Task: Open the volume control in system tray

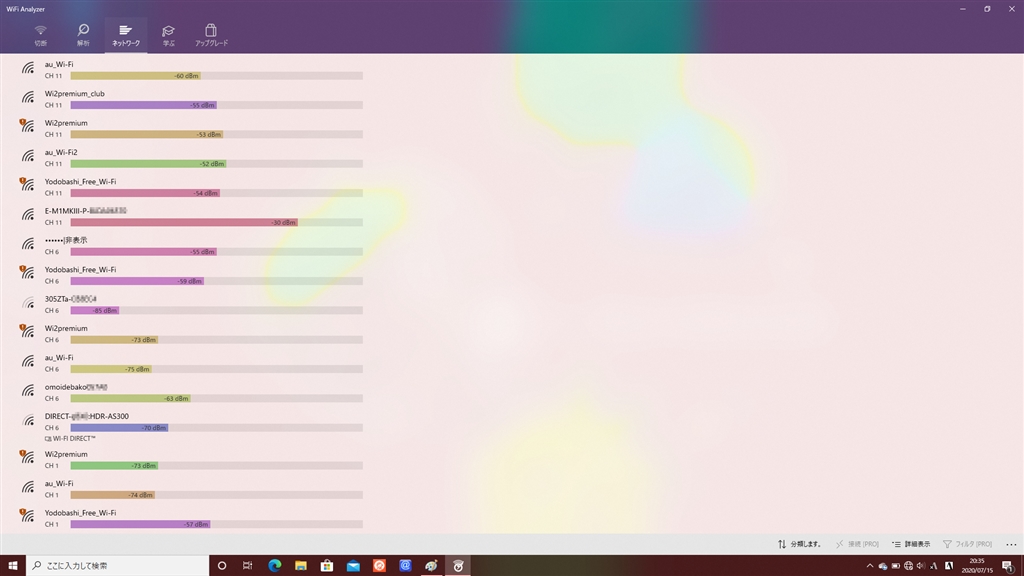Action: click(921, 566)
